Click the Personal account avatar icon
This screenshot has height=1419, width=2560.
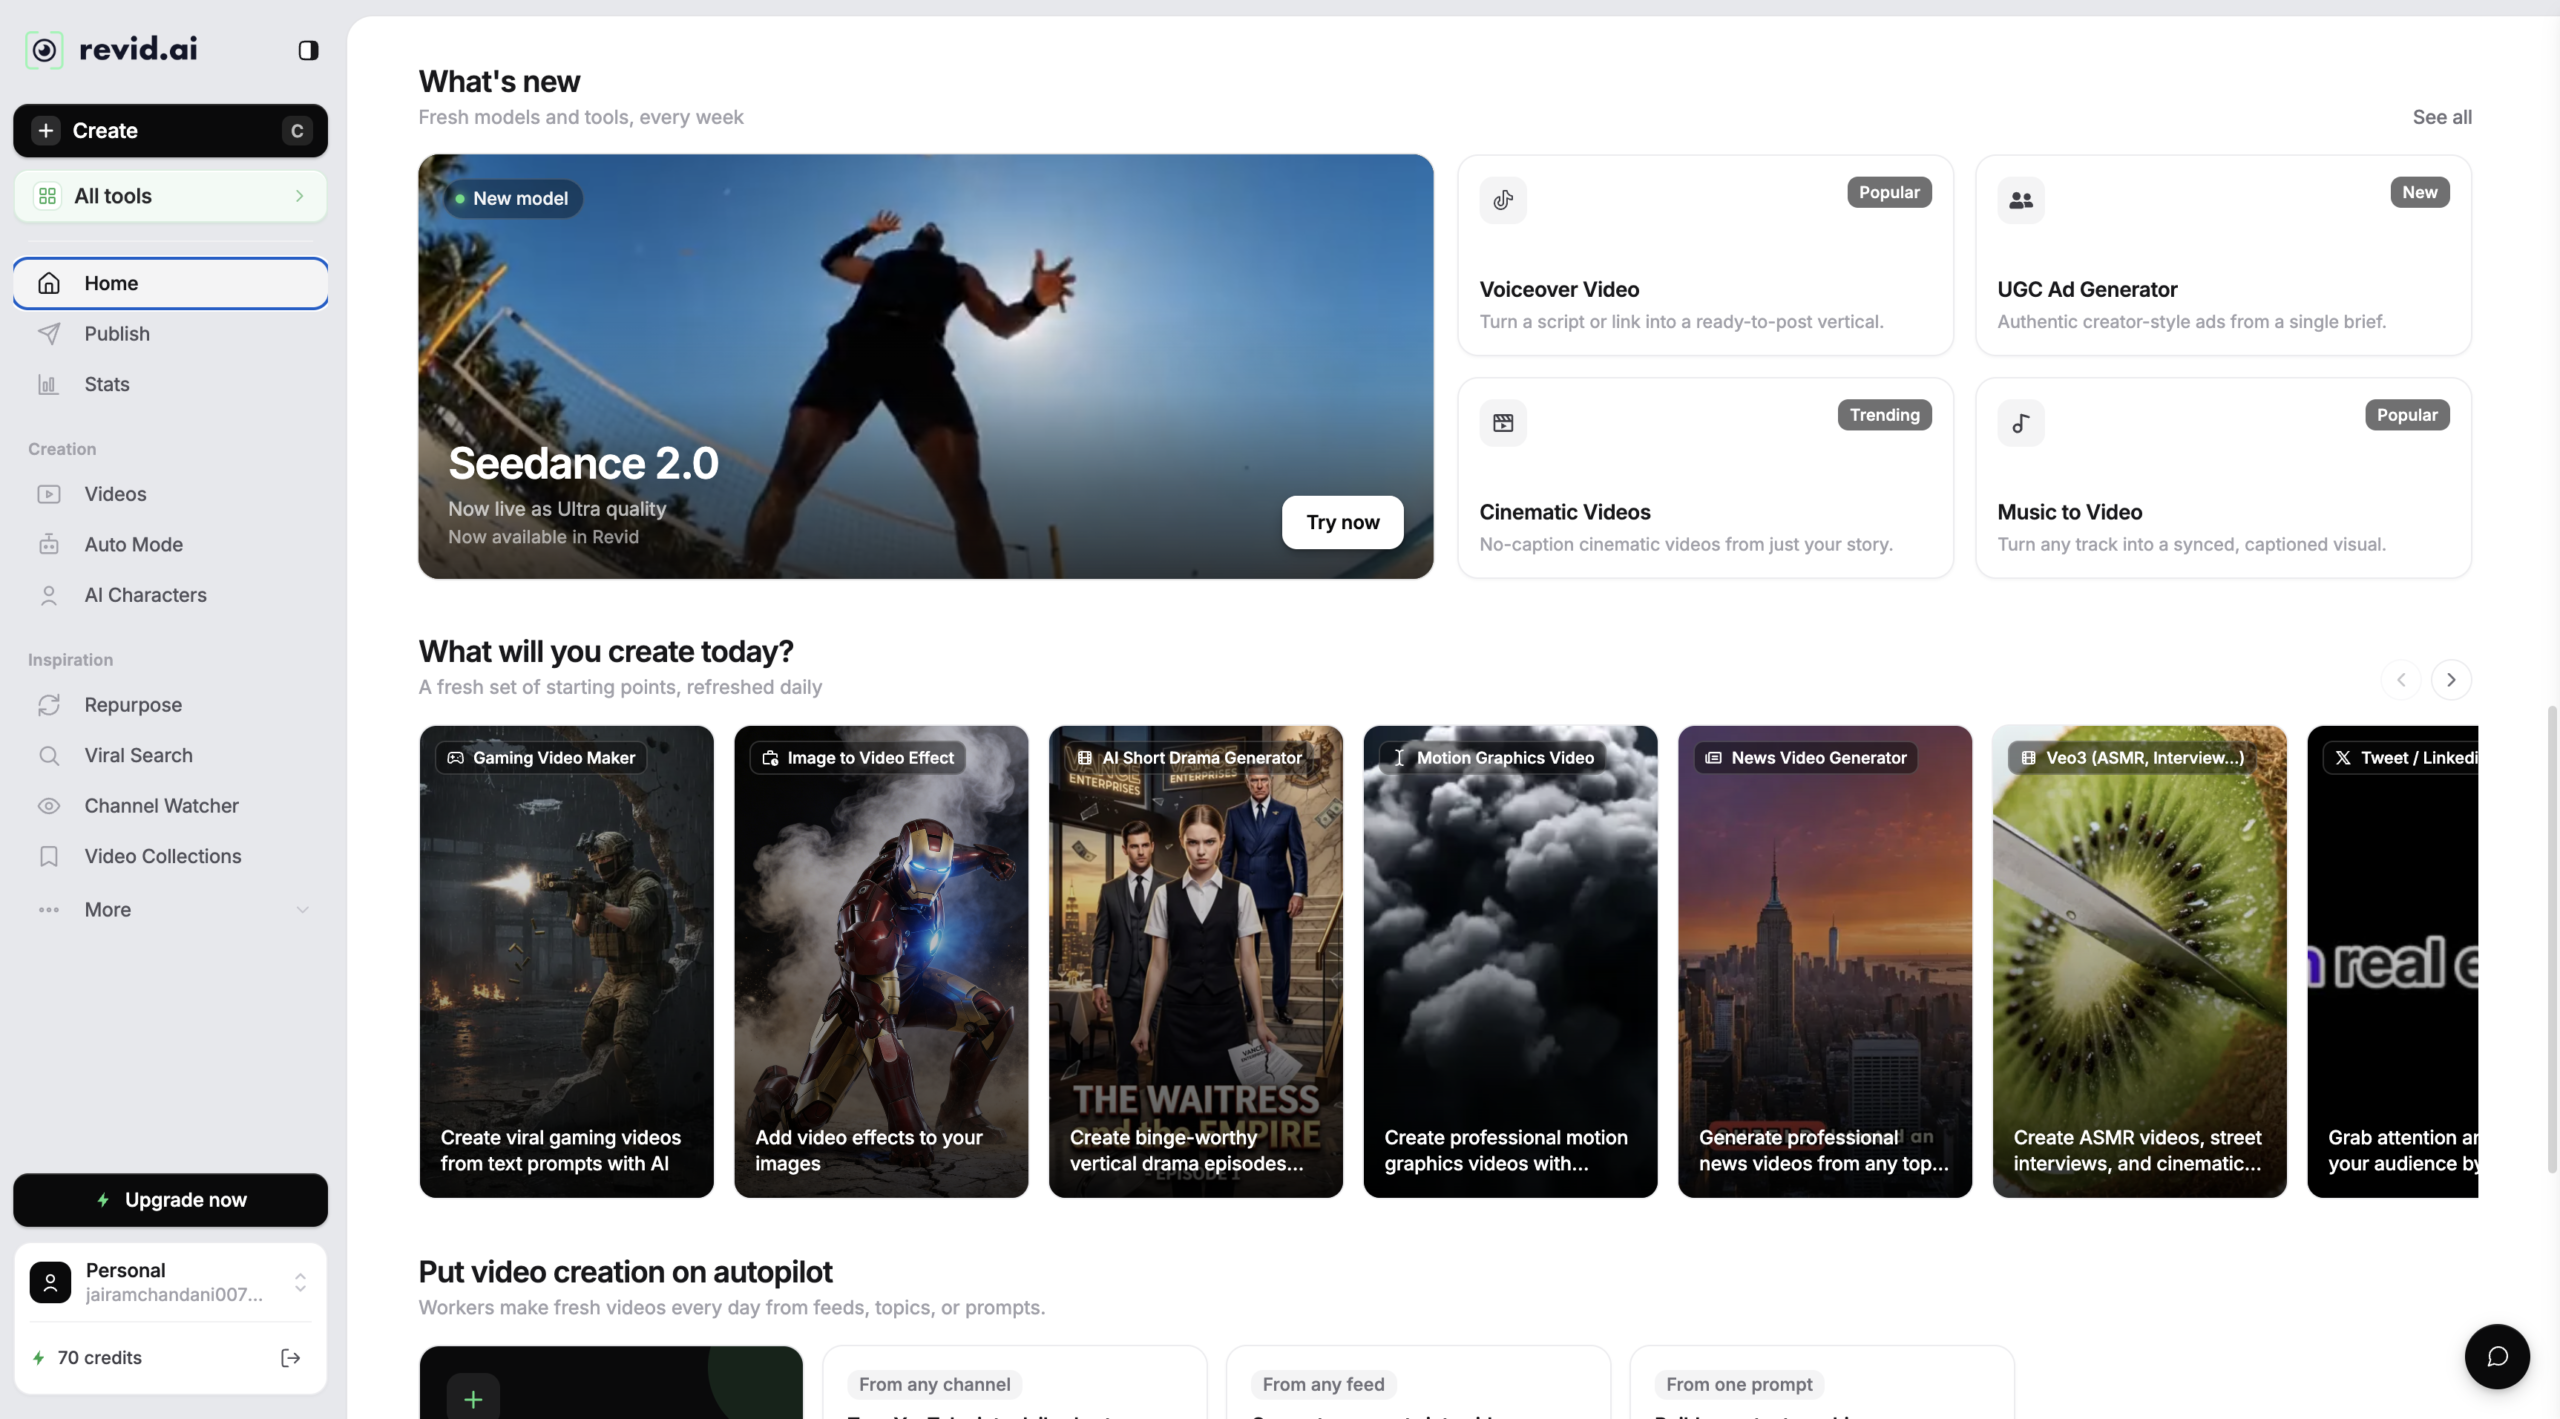[x=50, y=1282]
